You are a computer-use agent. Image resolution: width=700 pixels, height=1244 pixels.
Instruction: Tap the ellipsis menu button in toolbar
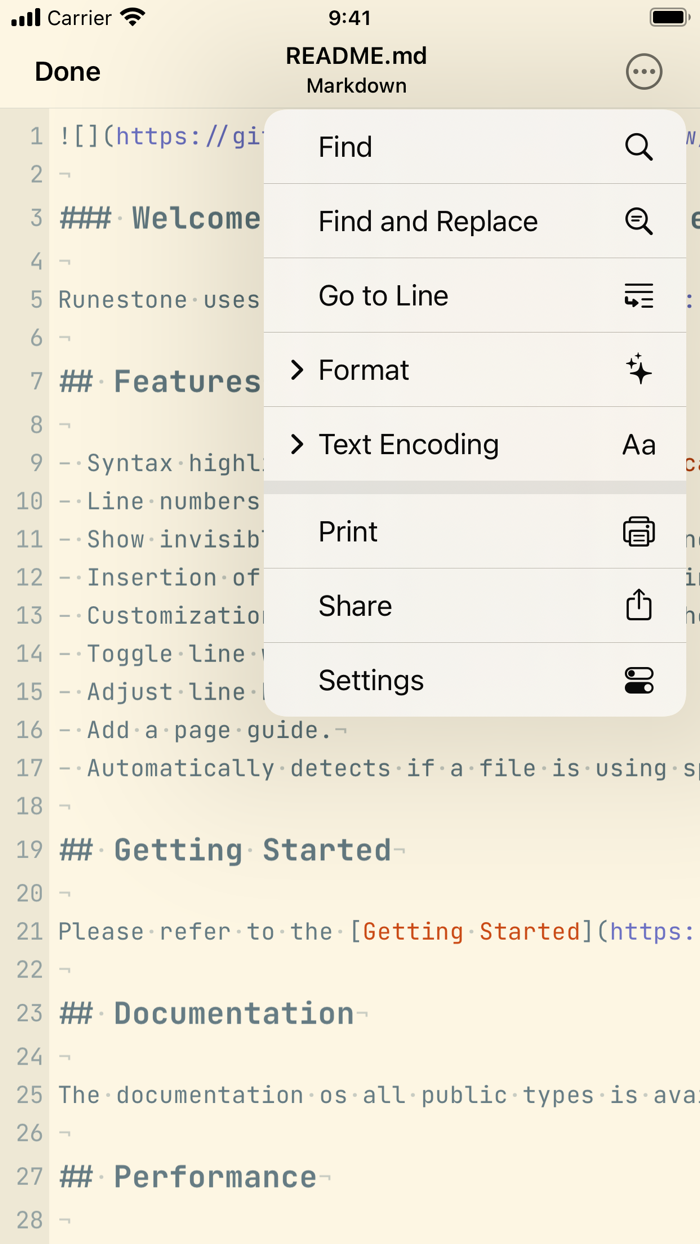(x=644, y=71)
